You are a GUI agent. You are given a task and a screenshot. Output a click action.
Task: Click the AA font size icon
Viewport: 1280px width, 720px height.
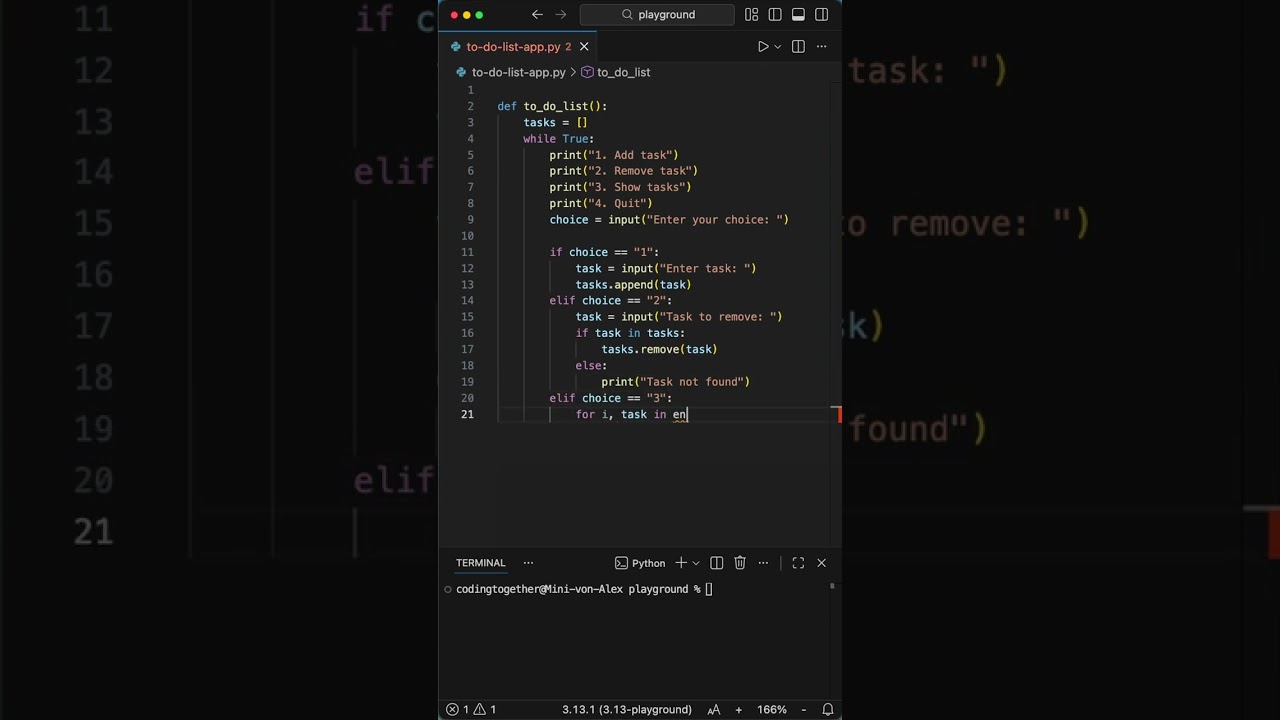coord(714,709)
